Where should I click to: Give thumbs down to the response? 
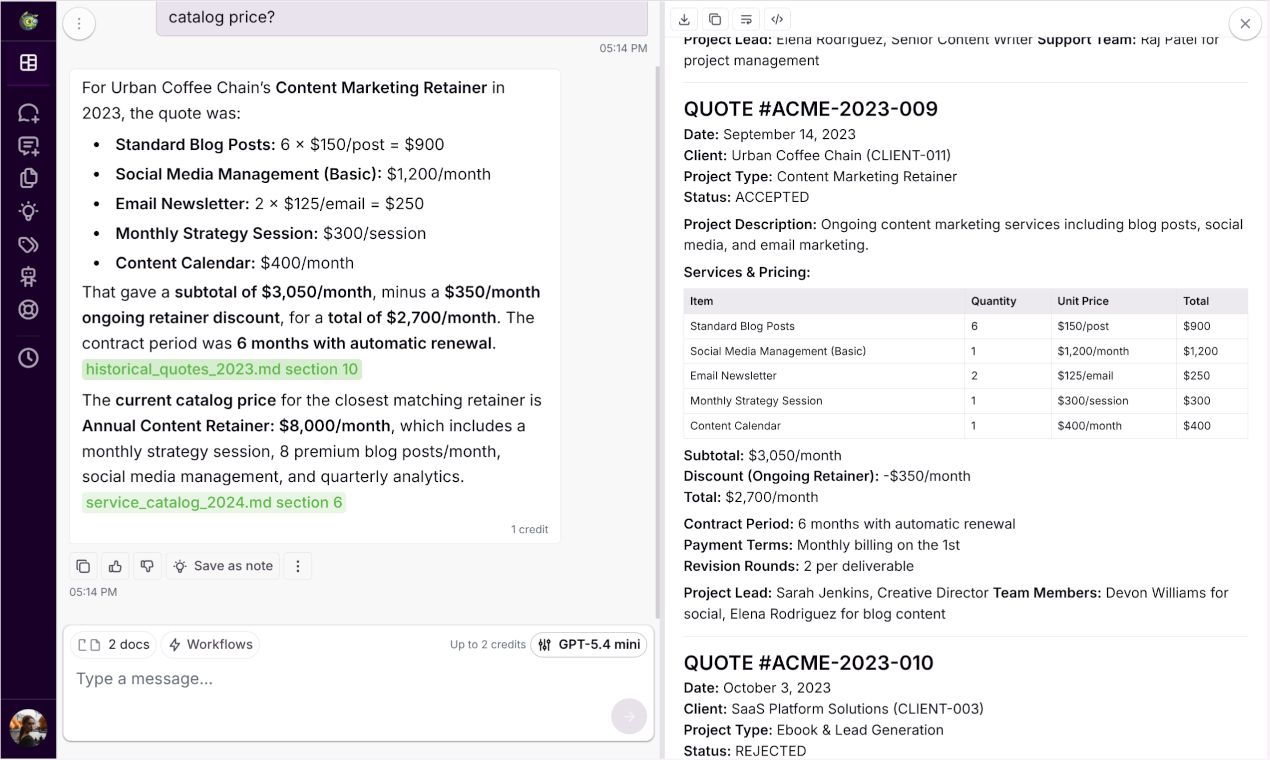click(147, 566)
